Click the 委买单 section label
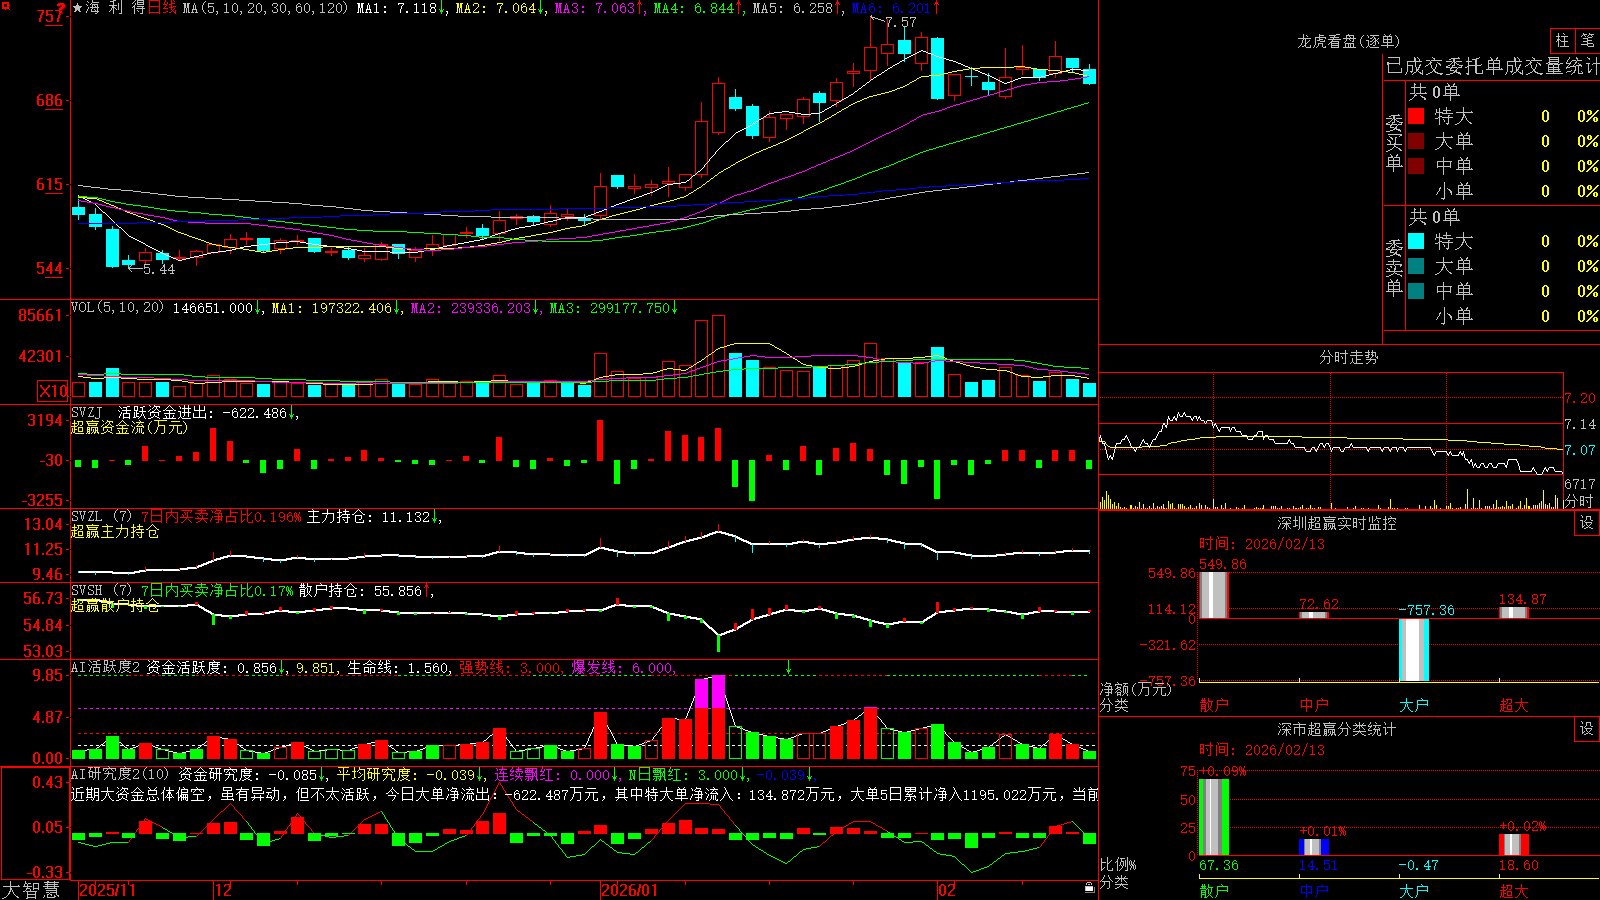The height and width of the screenshot is (900, 1600). (x=1394, y=142)
